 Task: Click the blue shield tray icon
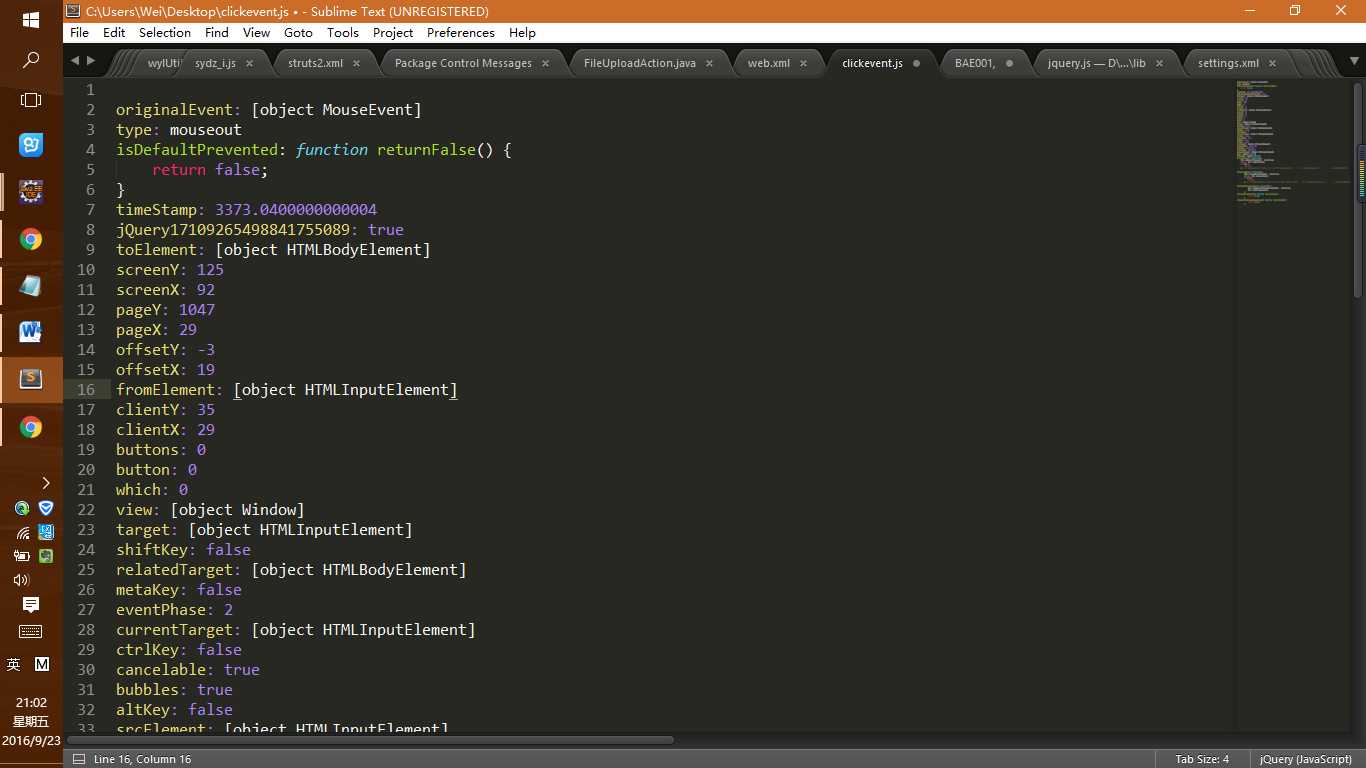[46, 508]
